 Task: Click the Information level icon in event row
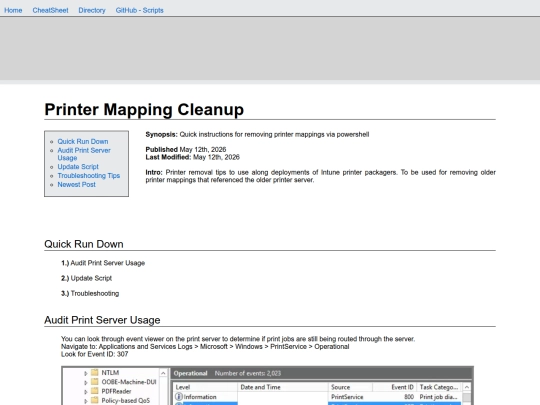(179, 397)
